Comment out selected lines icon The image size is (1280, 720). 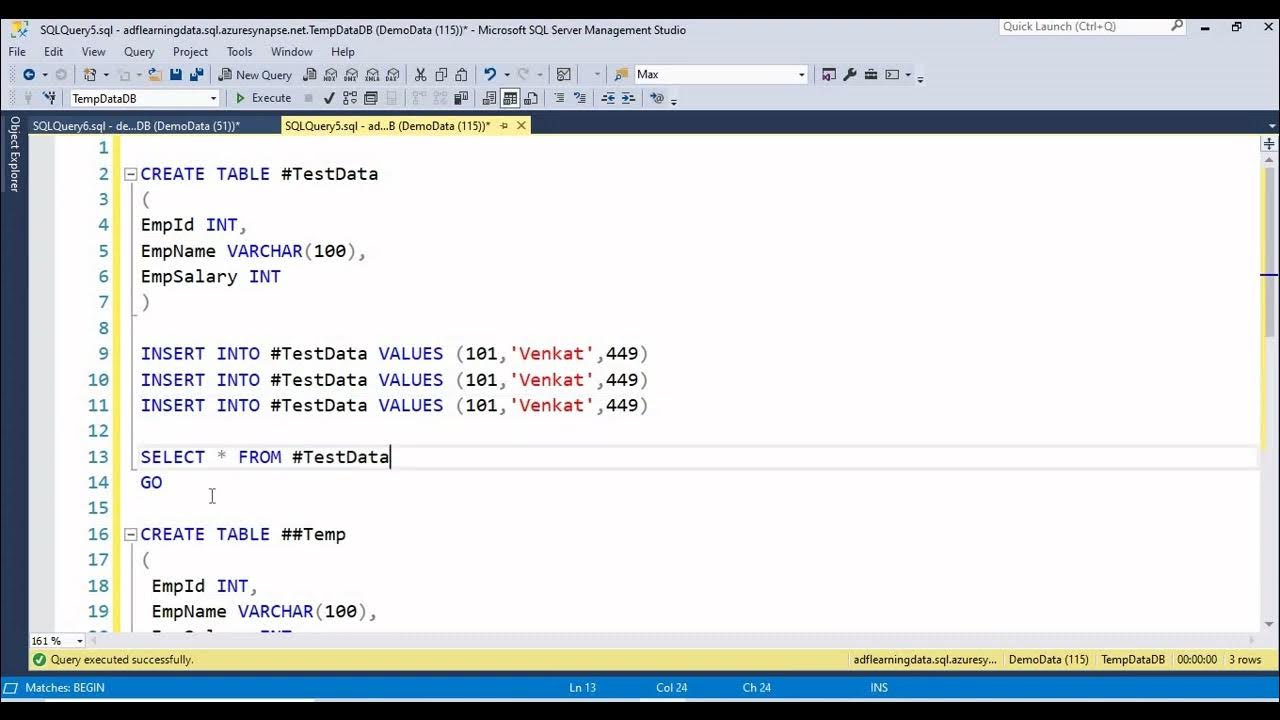pos(558,98)
